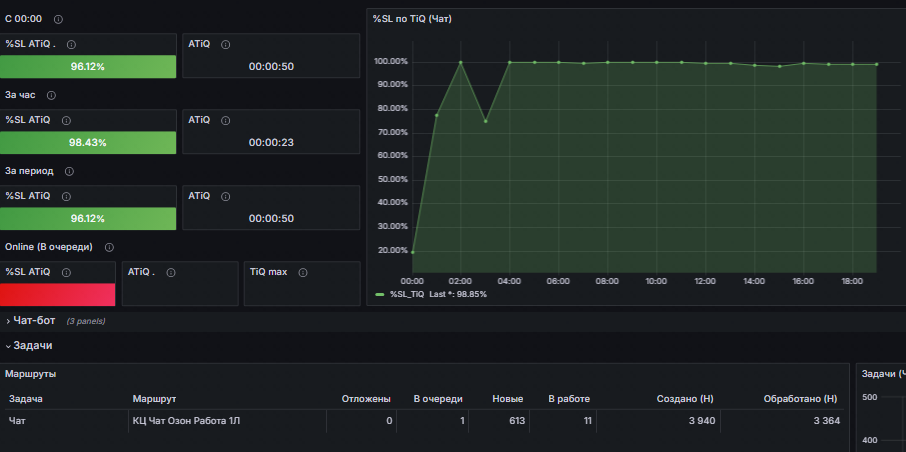906x452 pixels.
Task: Click the '(3 panels)' label beside Чат-бот
Action: (86, 321)
